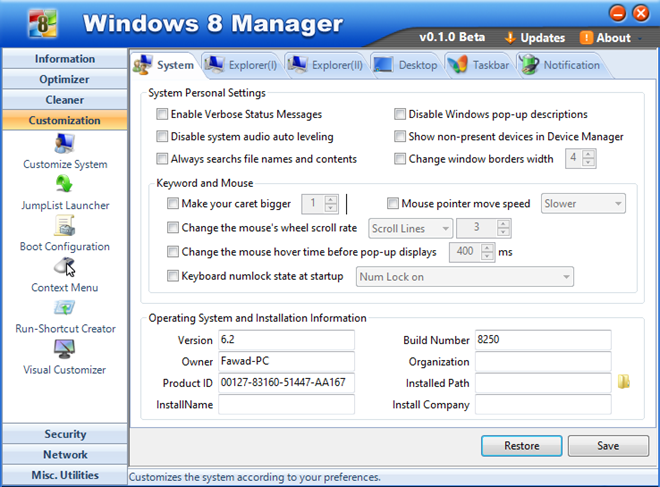Switch to the Explorer(II) tab
660x487 pixels.
pyautogui.click(x=326, y=65)
